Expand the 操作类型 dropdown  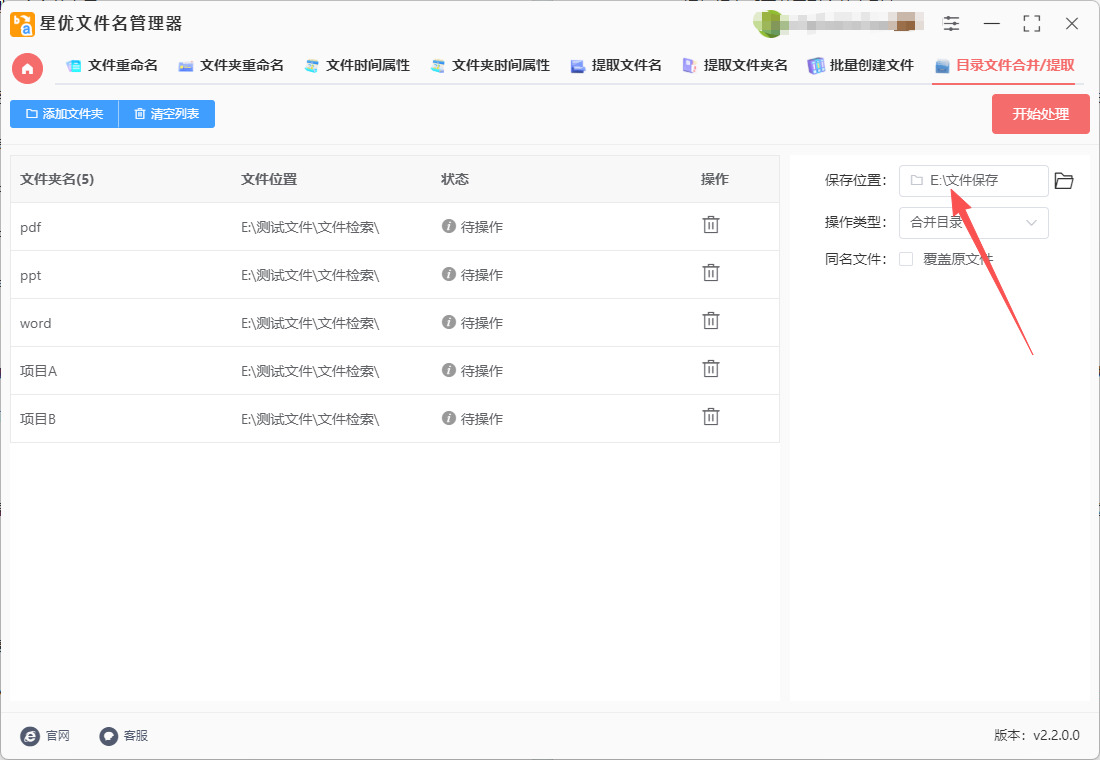[973, 223]
